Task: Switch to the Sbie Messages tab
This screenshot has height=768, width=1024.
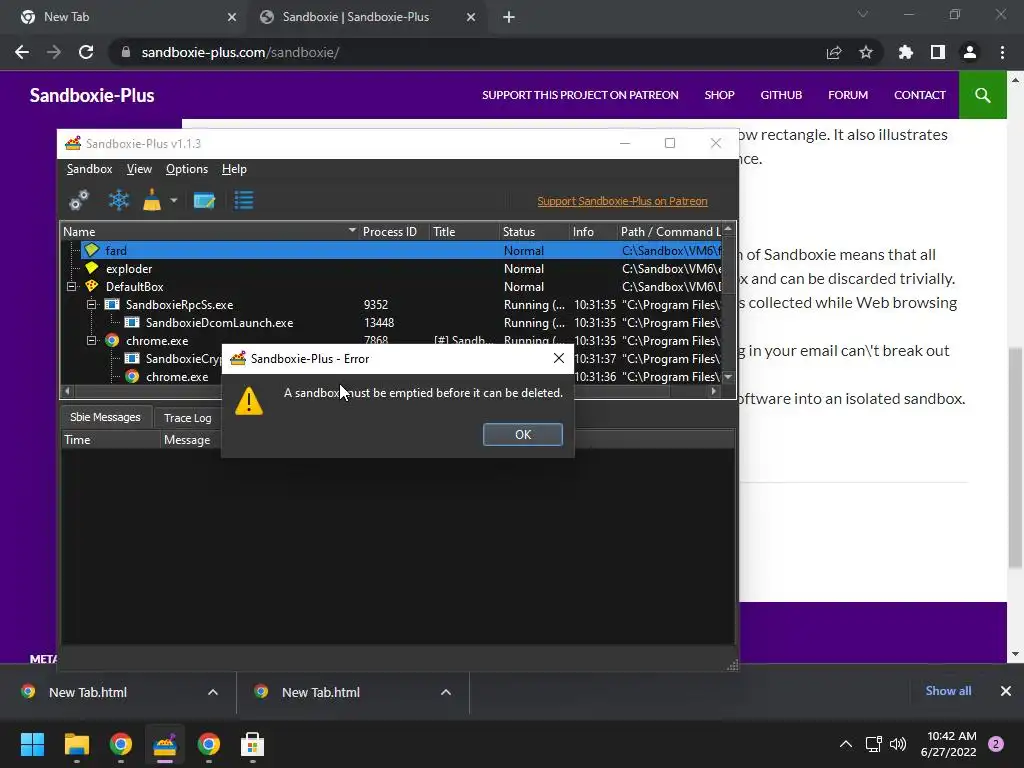Action: (x=105, y=417)
